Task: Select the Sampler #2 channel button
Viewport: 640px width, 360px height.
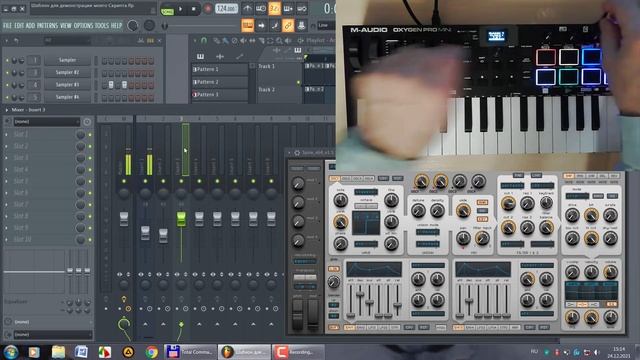Action: pyautogui.click(x=67, y=72)
